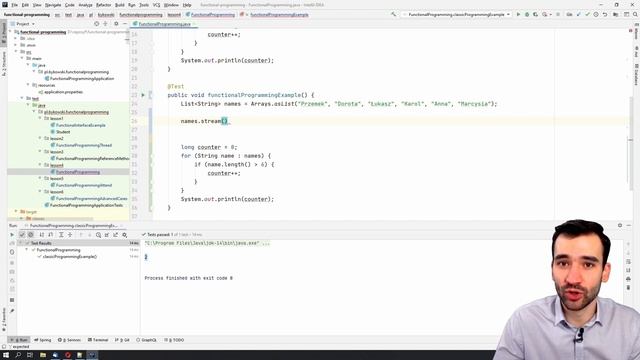
Task: Click expand-all icon in Project panel header
Action: coord(106,24)
